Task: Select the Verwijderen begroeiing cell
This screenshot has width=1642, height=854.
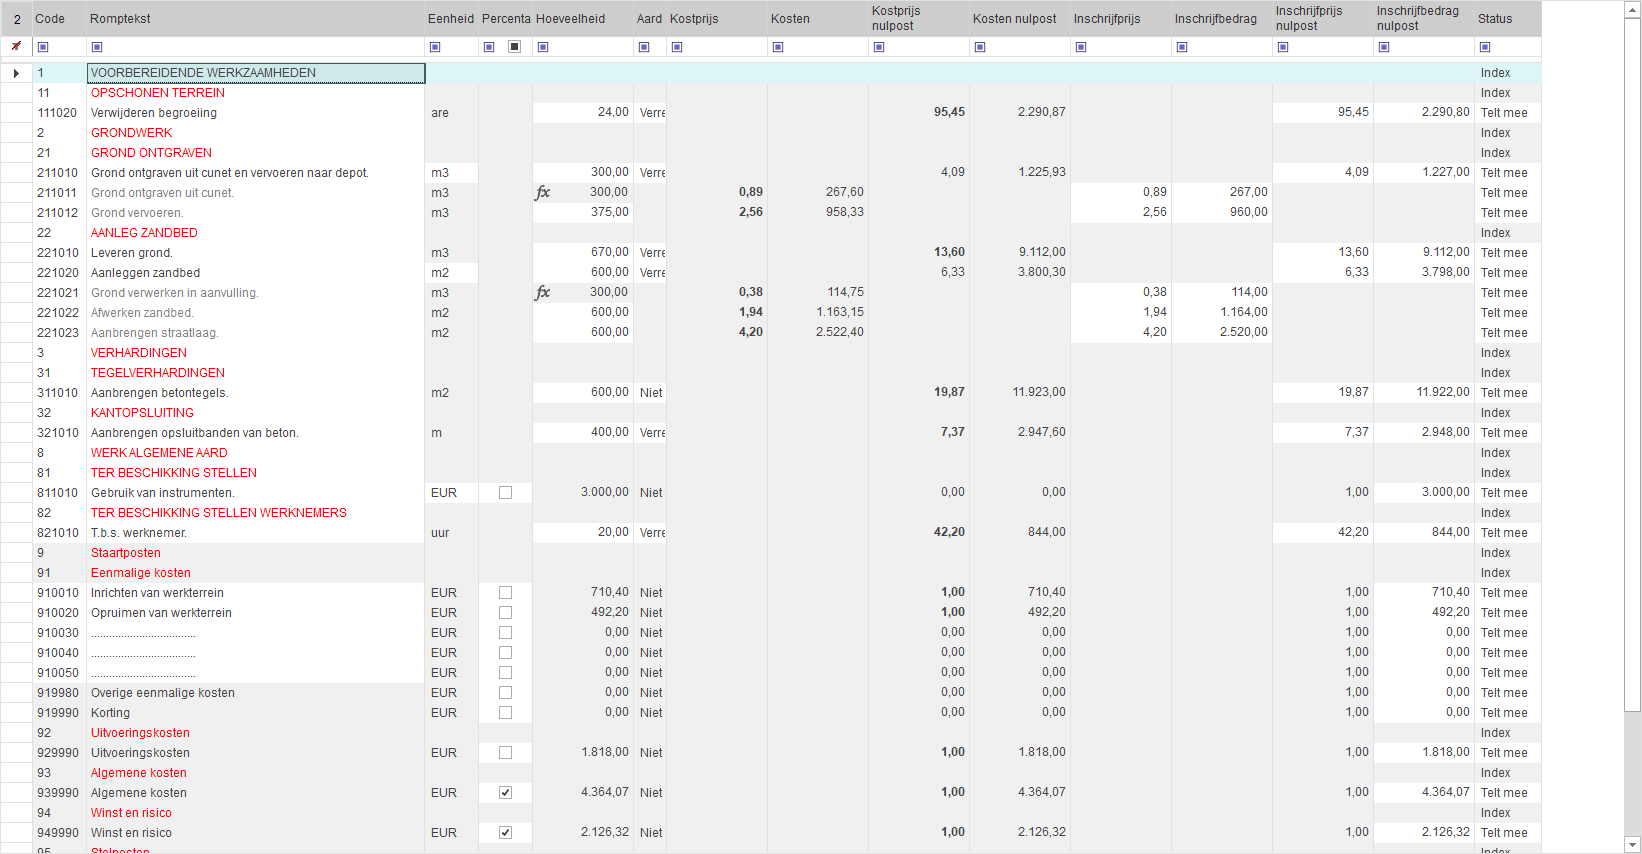Action: click(256, 113)
